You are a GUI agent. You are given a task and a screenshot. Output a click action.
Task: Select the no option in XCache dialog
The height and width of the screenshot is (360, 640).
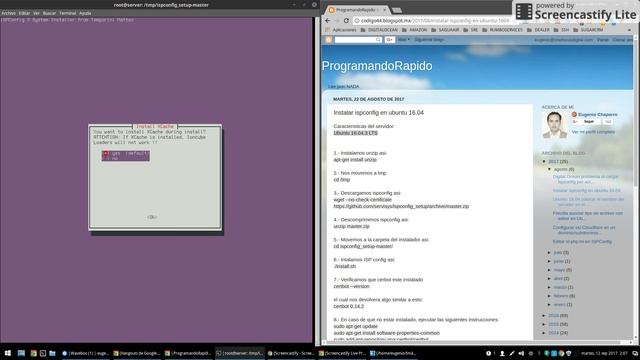point(125,158)
